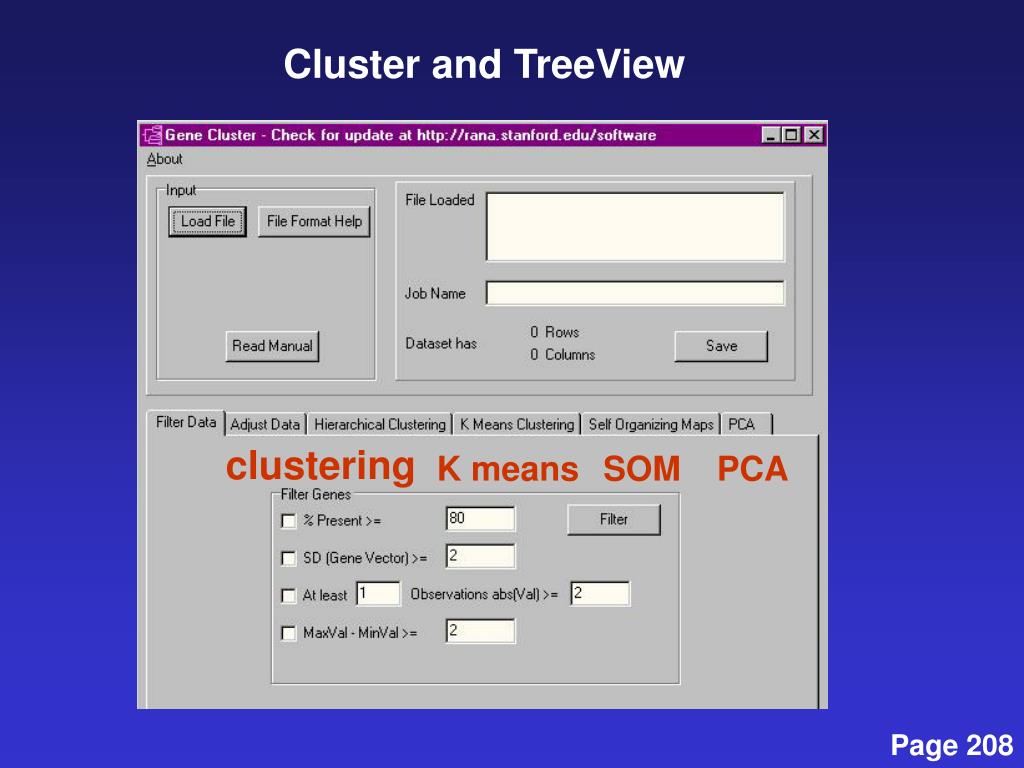The image size is (1024, 768).
Task: Click the Gene Cluster title bar icon
Action: (152, 135)
